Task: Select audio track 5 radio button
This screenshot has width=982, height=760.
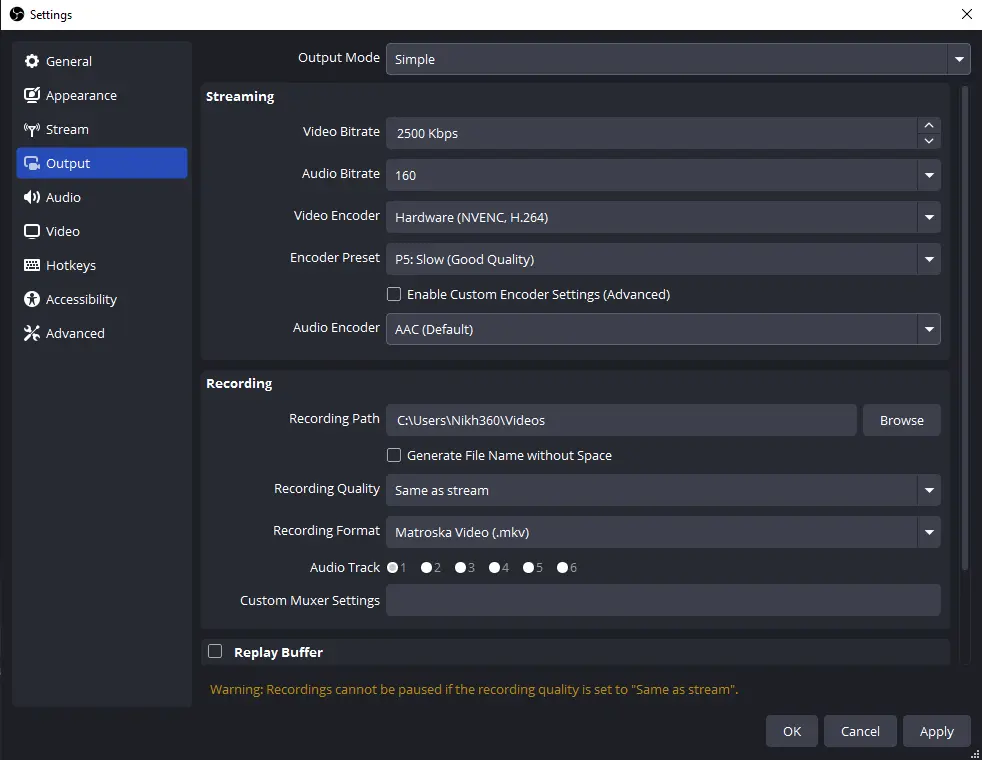Action: (529, 568)
